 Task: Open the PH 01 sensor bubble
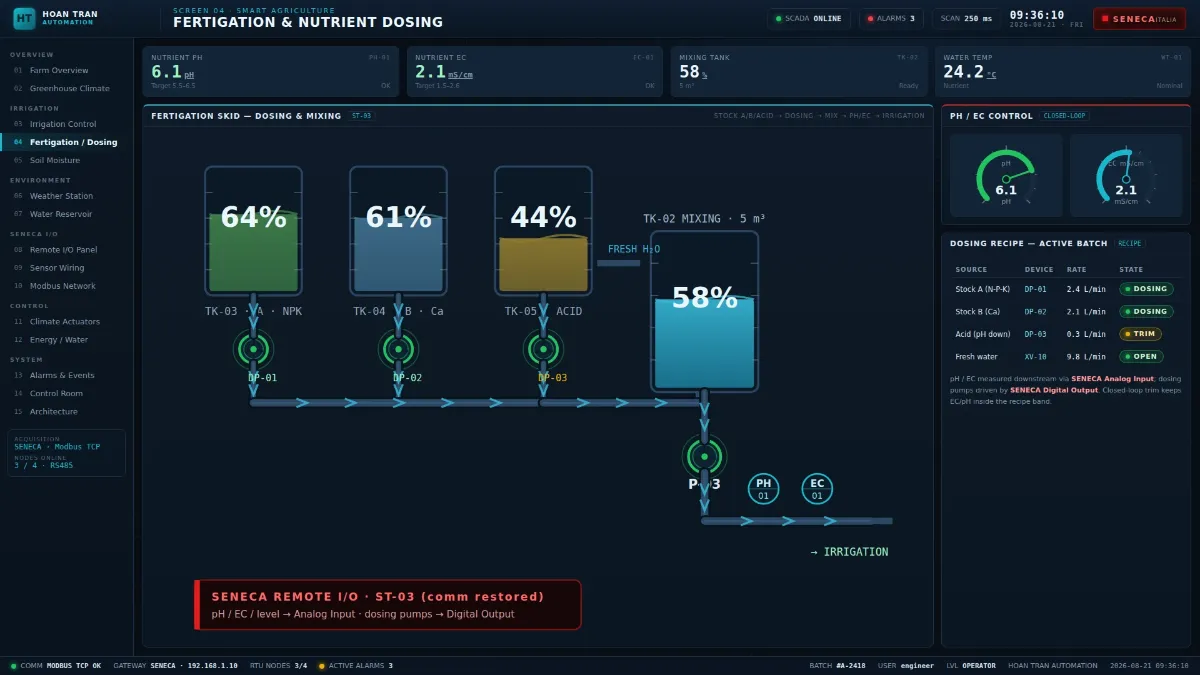coord(764,489)
